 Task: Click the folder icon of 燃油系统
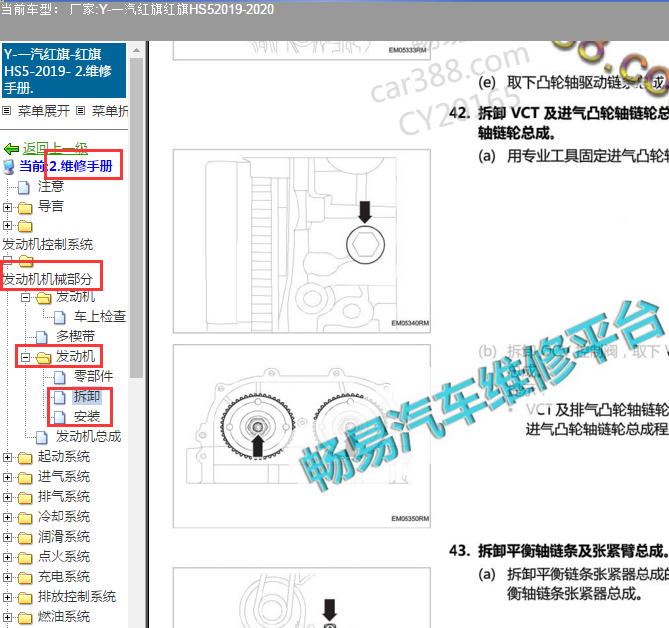pos(26,618)
